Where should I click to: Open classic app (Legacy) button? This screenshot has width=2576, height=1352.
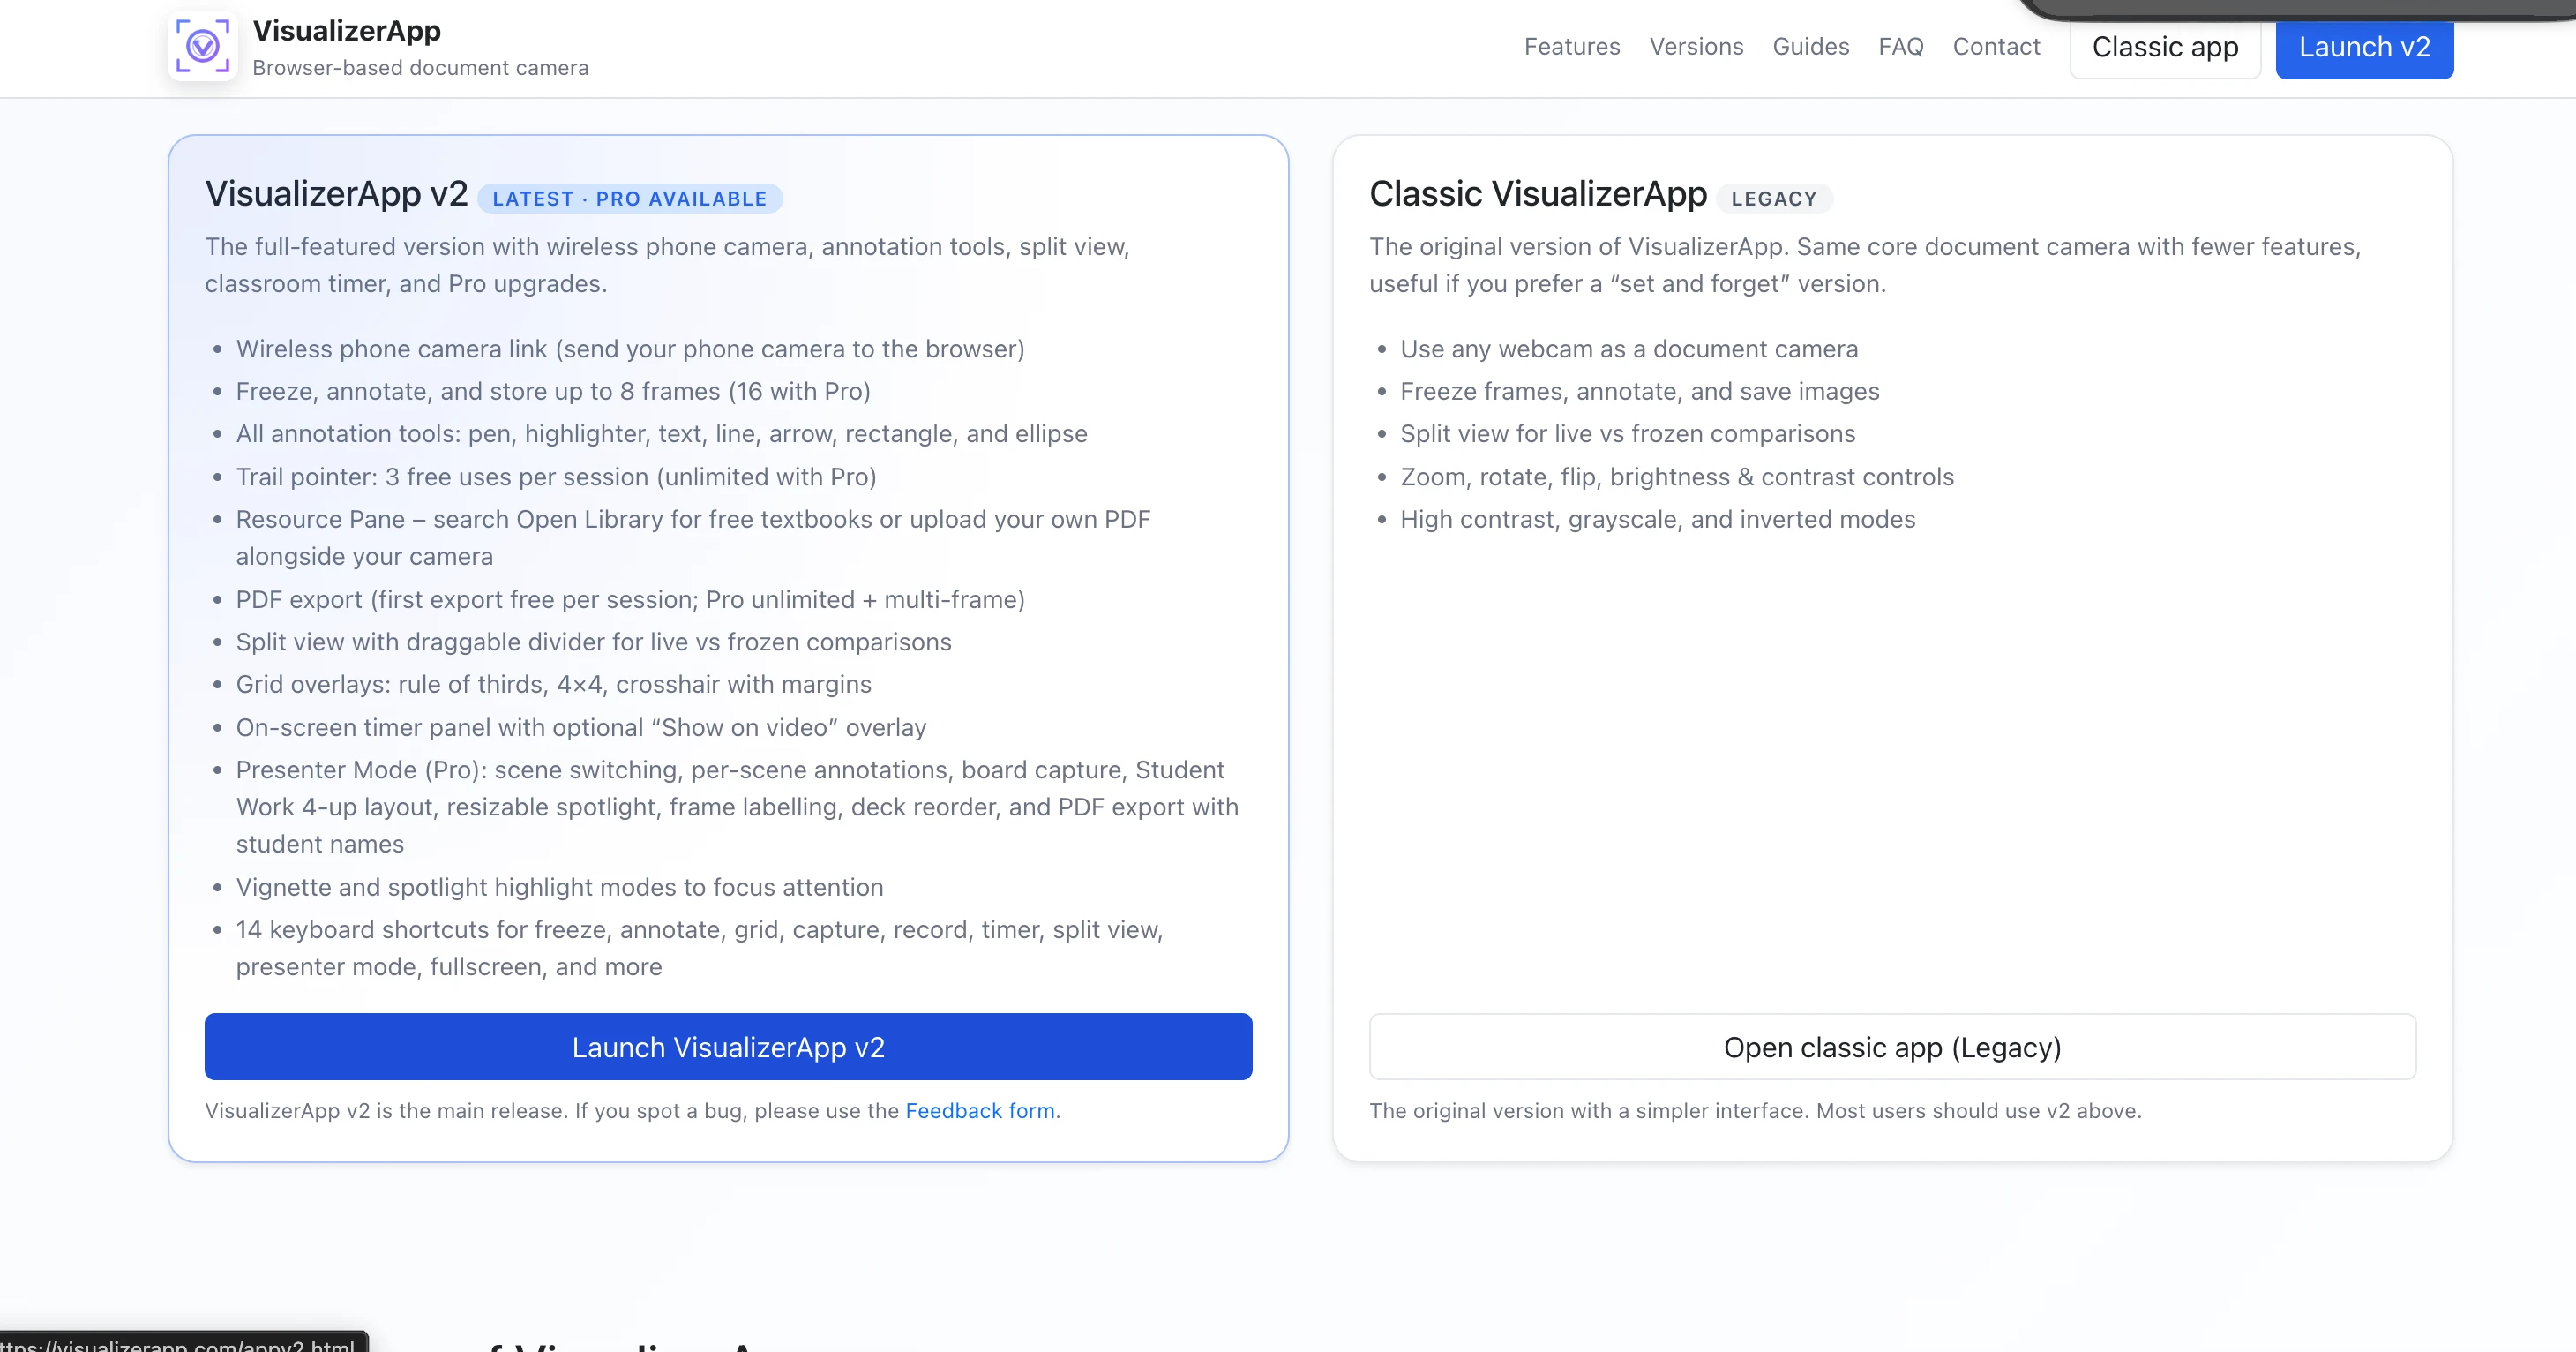[1891, 1047]
